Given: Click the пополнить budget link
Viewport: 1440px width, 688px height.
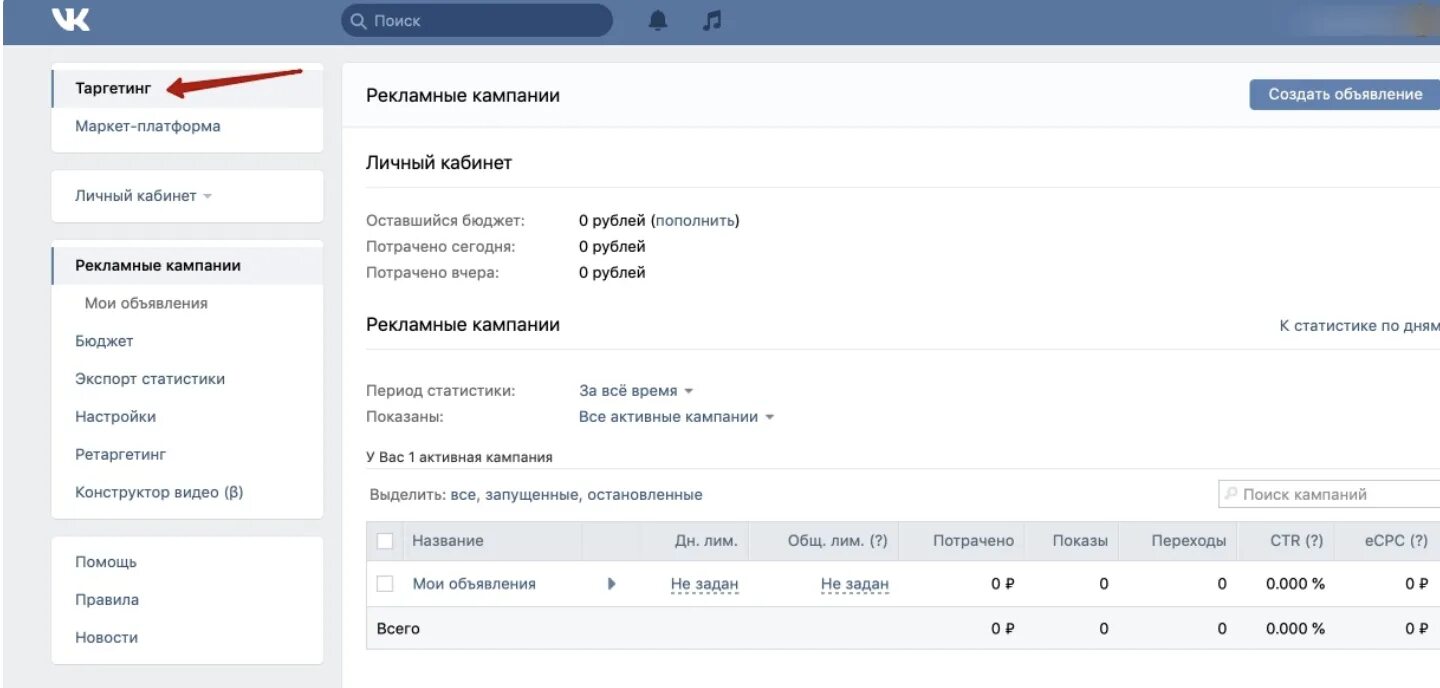Looking at the screenshot, I should [695, 221].
